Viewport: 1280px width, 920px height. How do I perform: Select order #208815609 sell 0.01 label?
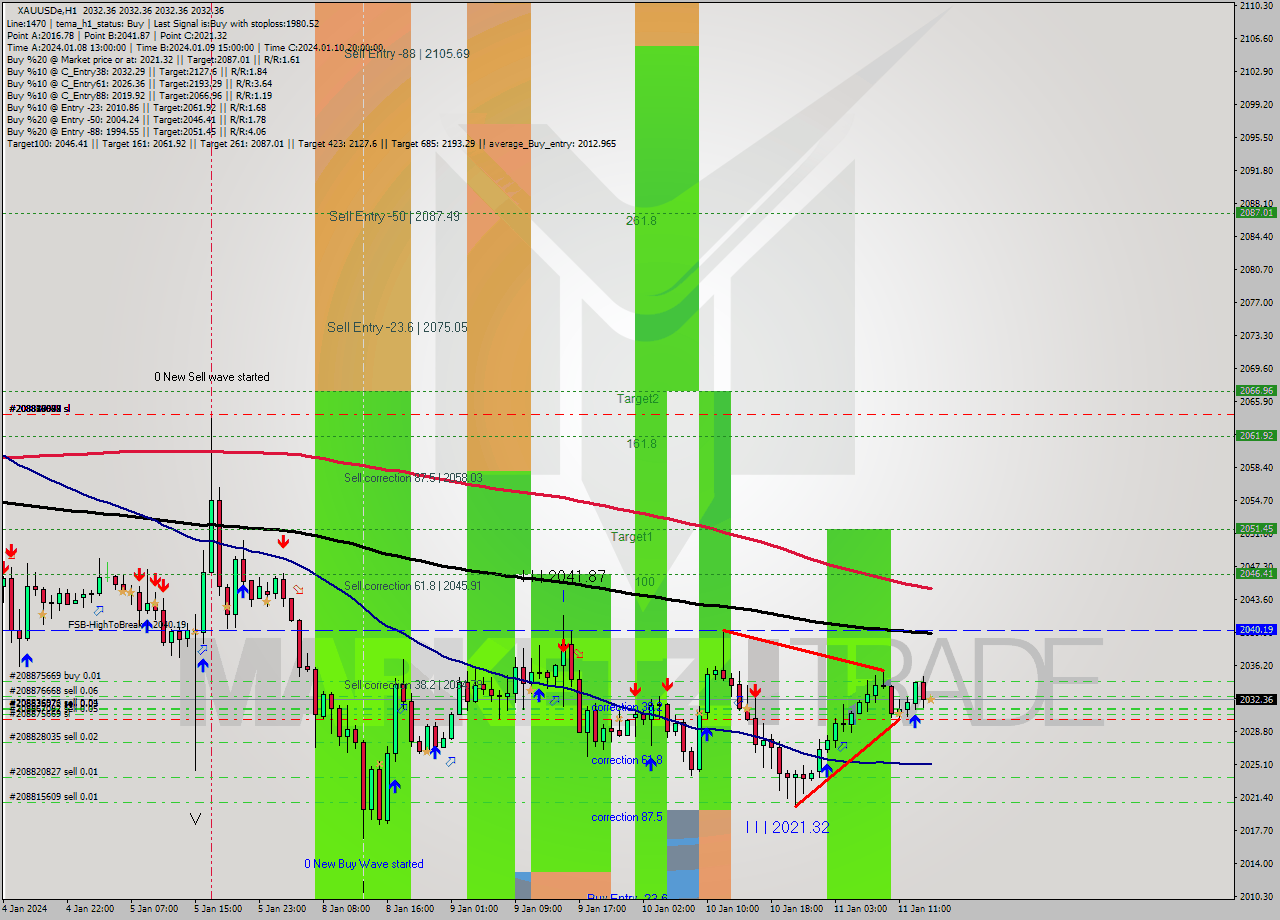pos(54,797)
